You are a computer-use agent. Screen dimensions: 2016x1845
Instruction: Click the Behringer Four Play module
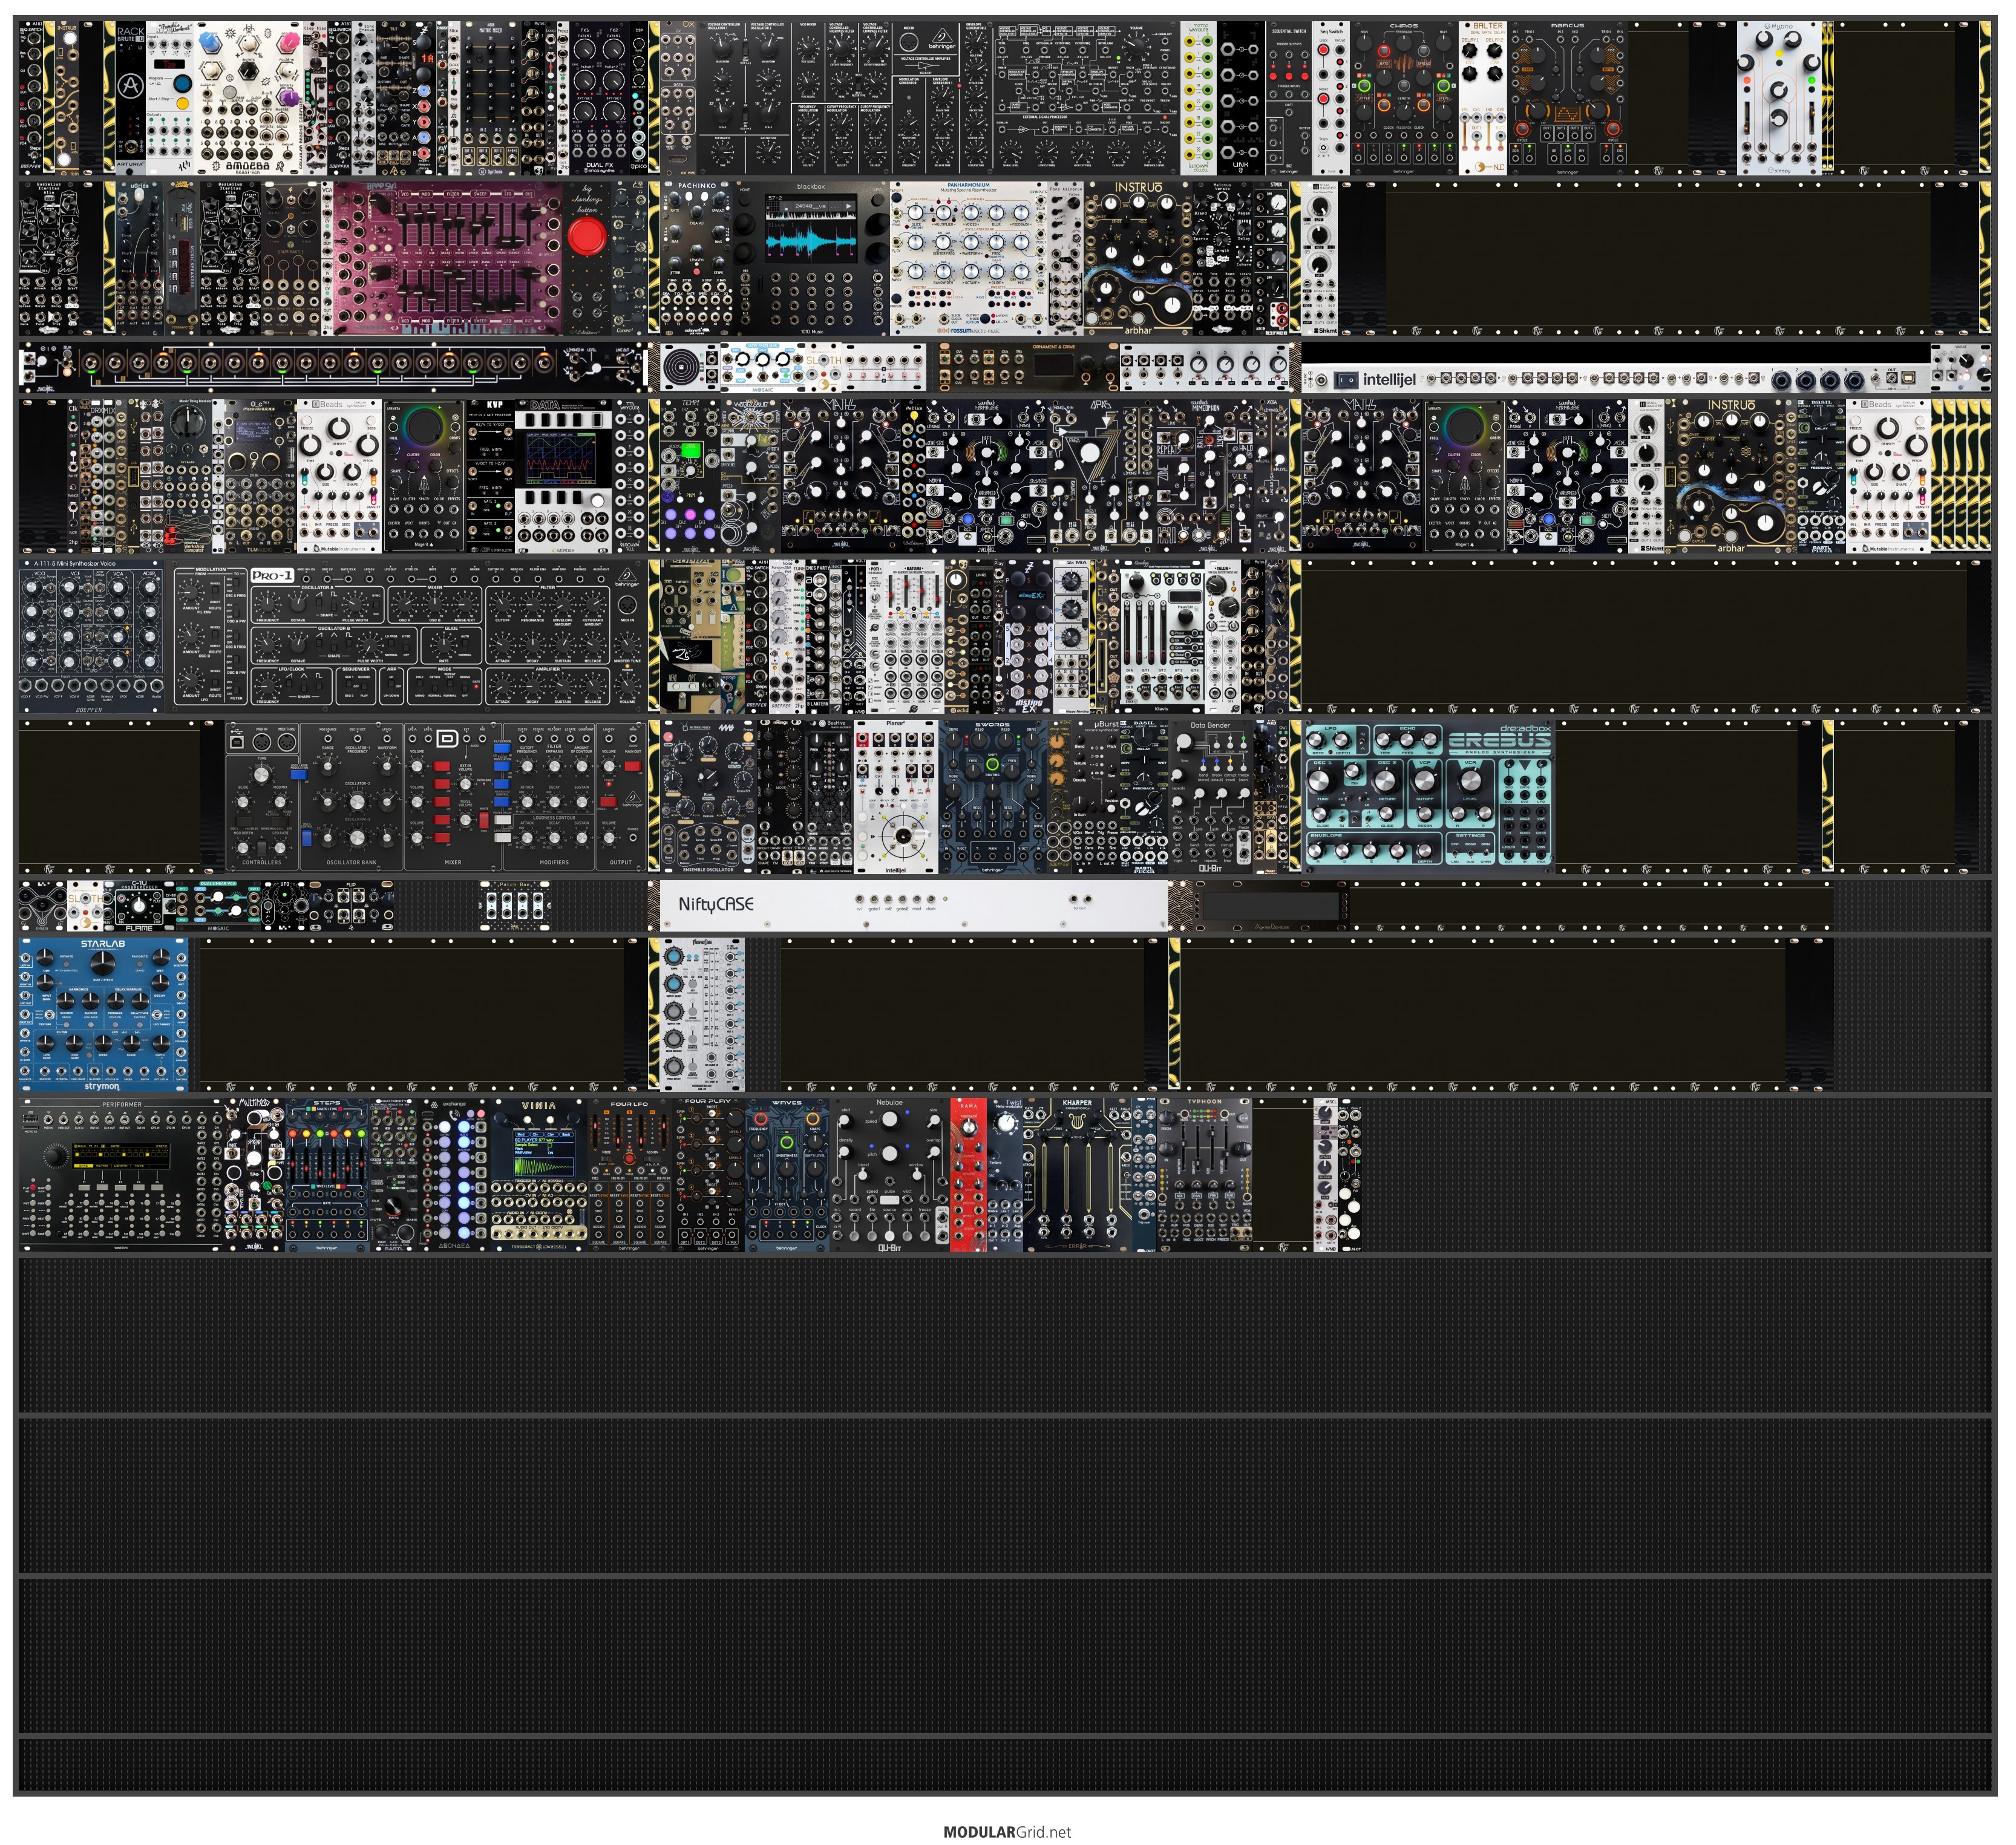[x=708, y=1175]
